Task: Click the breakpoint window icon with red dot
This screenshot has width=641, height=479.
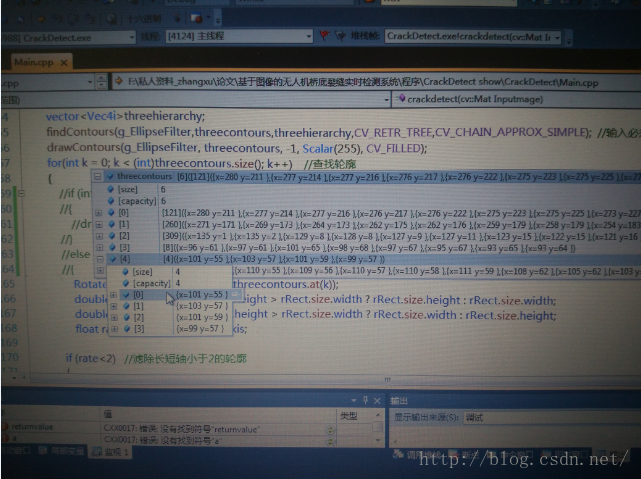Action: tap(197, 18)
